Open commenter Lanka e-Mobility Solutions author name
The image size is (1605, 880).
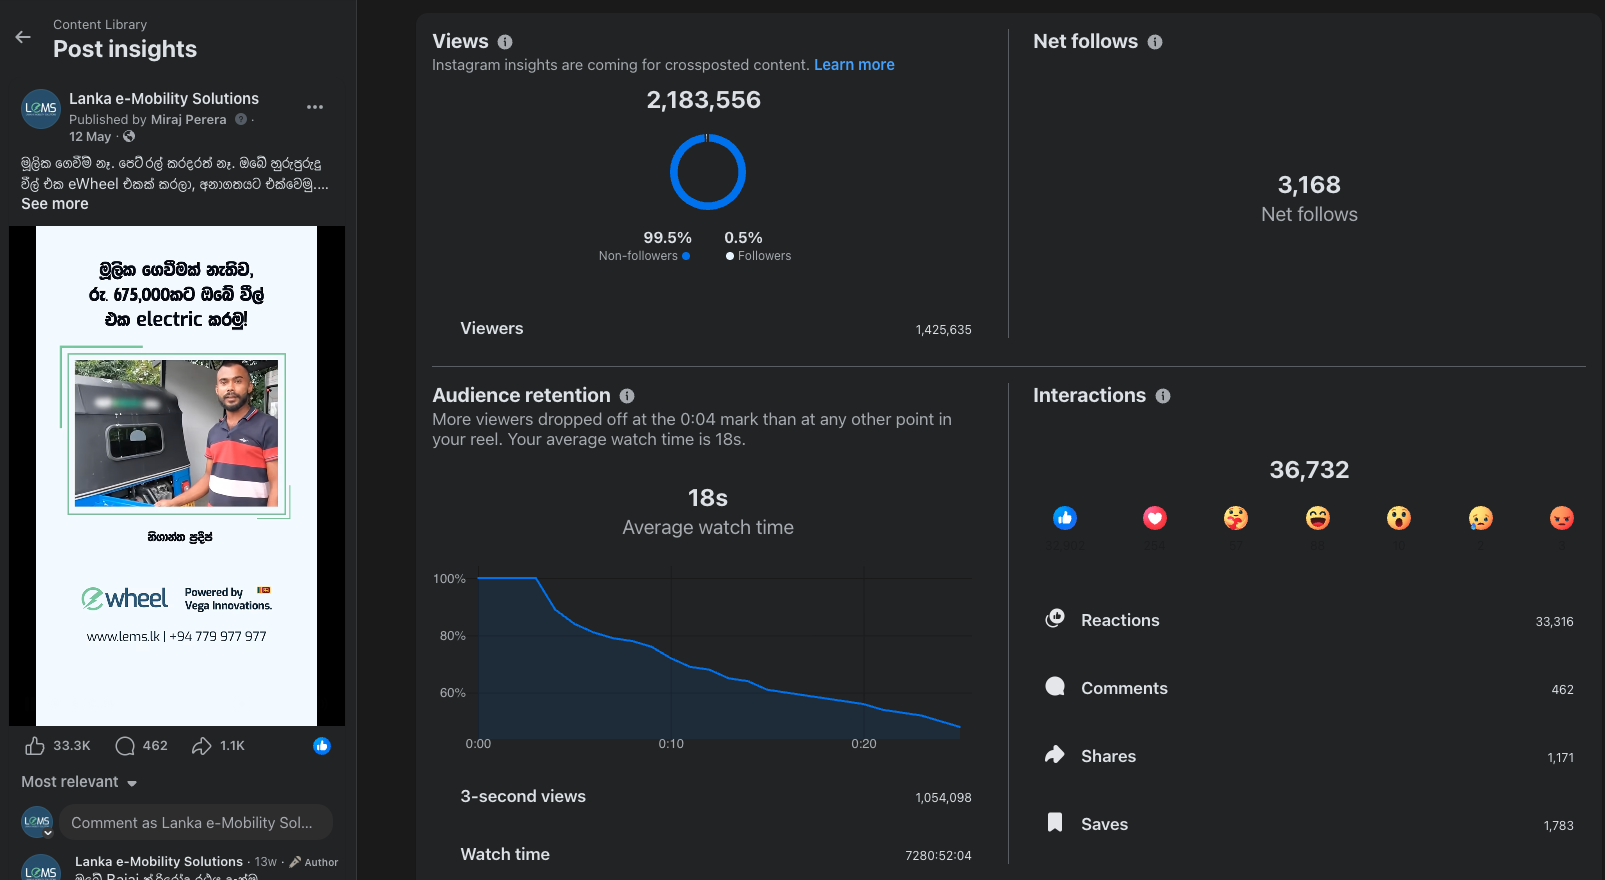click(x=159, y=861)
